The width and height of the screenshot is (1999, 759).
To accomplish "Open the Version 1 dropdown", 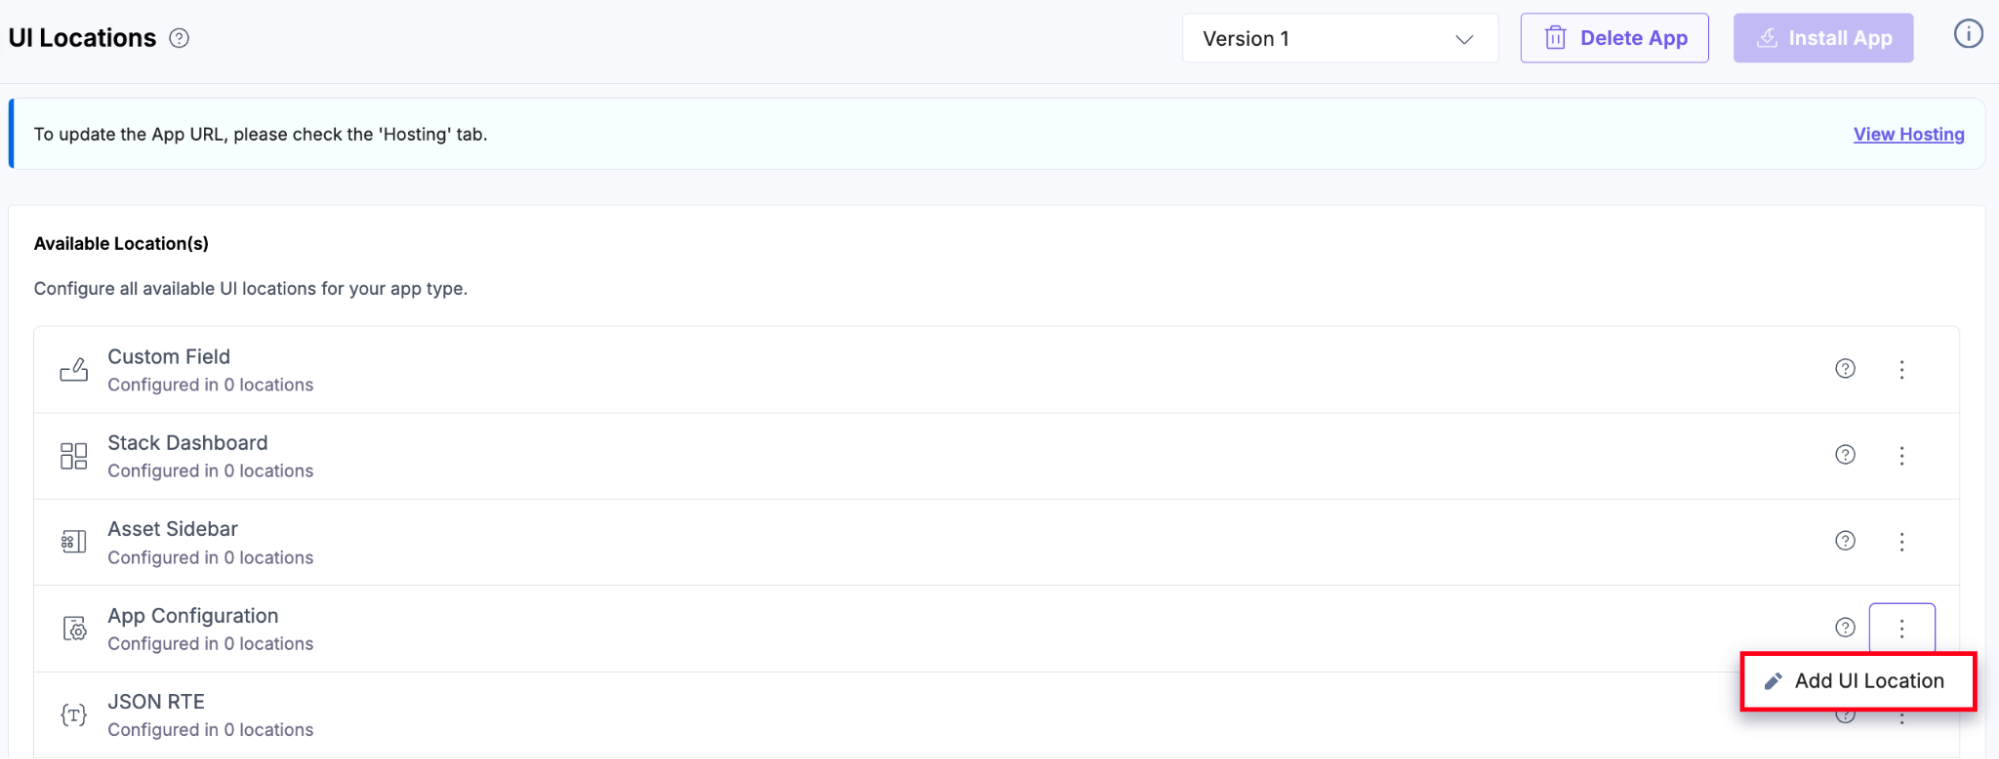I will pos(1339,39).
